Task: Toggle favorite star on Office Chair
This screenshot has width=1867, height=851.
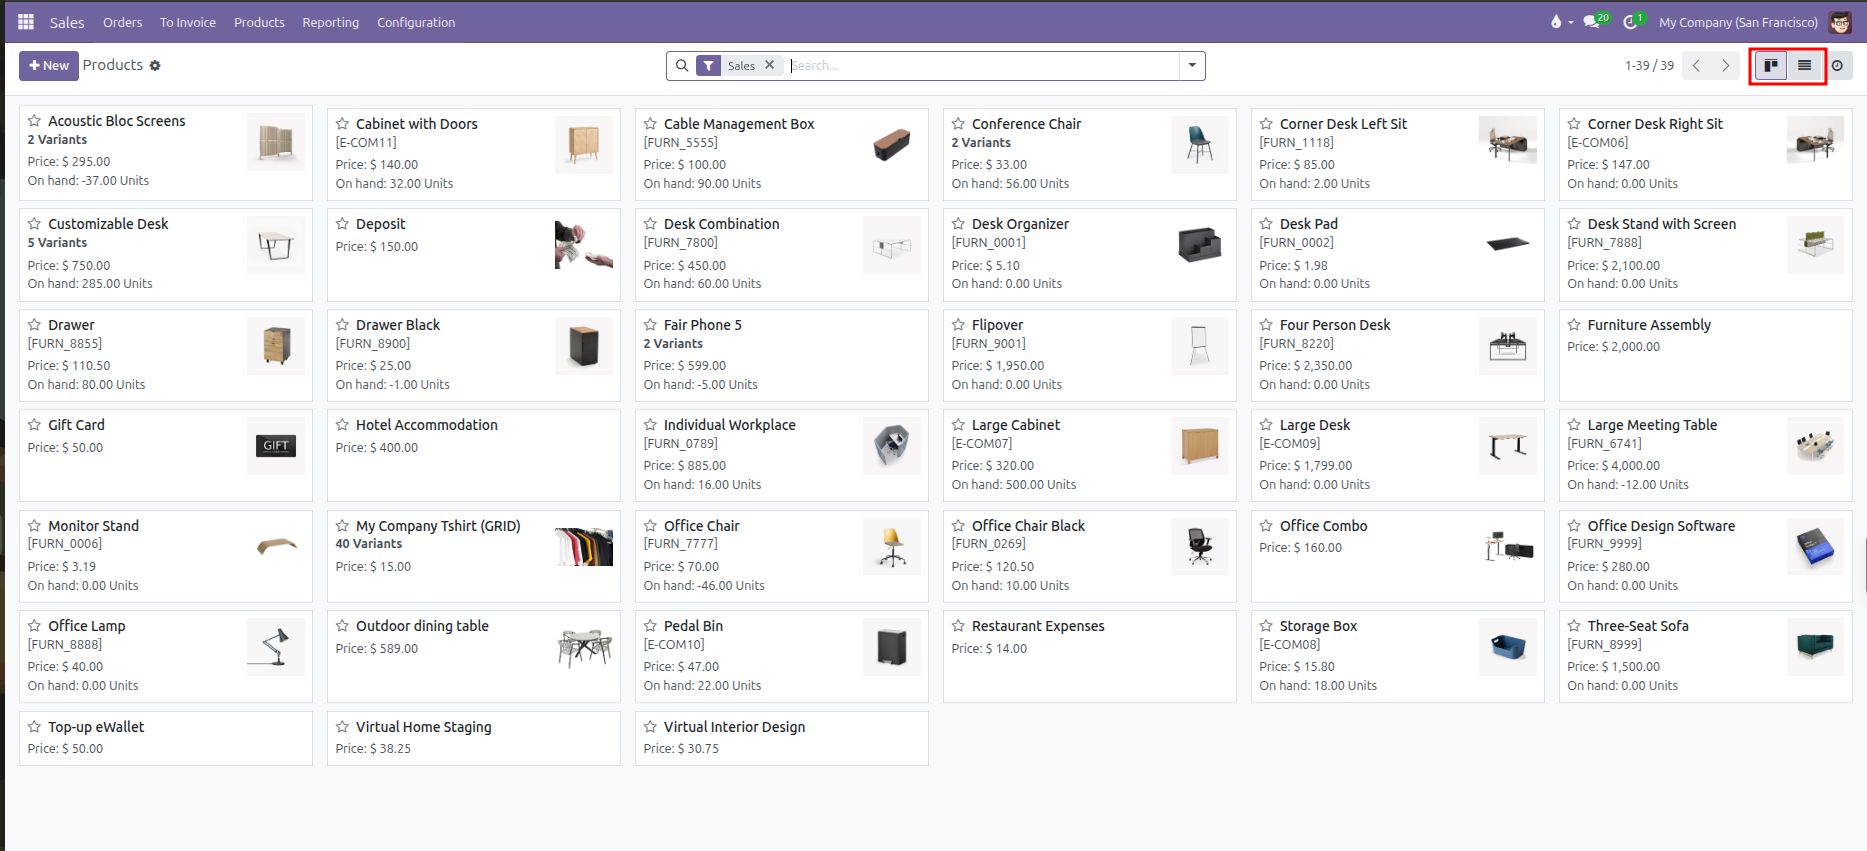Action: pos(651,526)
